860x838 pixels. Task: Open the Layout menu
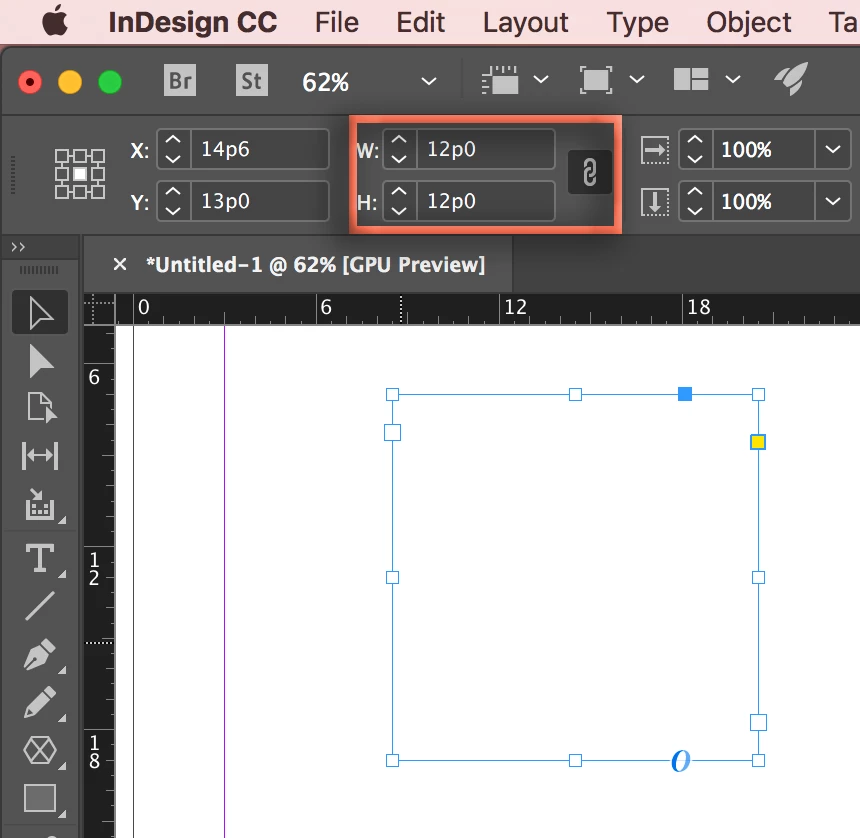pos(525,23)
